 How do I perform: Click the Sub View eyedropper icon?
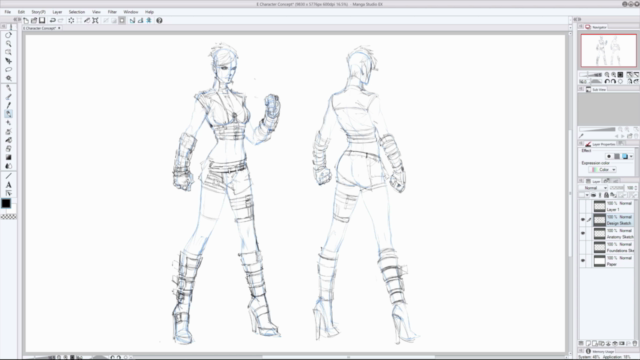[581, 136]
